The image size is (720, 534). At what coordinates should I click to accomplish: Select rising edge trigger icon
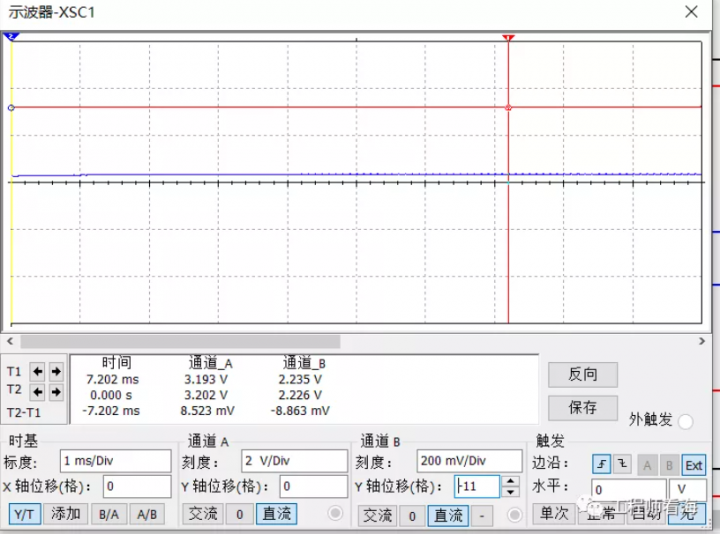click(601, 464)
